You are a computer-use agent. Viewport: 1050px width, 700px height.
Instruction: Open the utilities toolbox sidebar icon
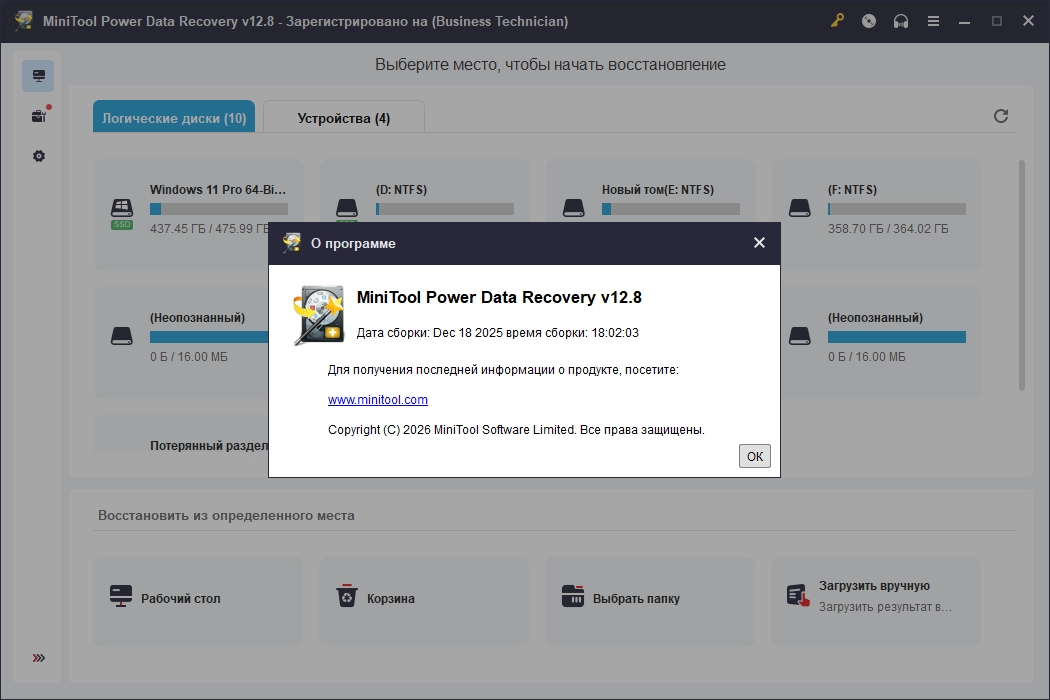point(39,116)
